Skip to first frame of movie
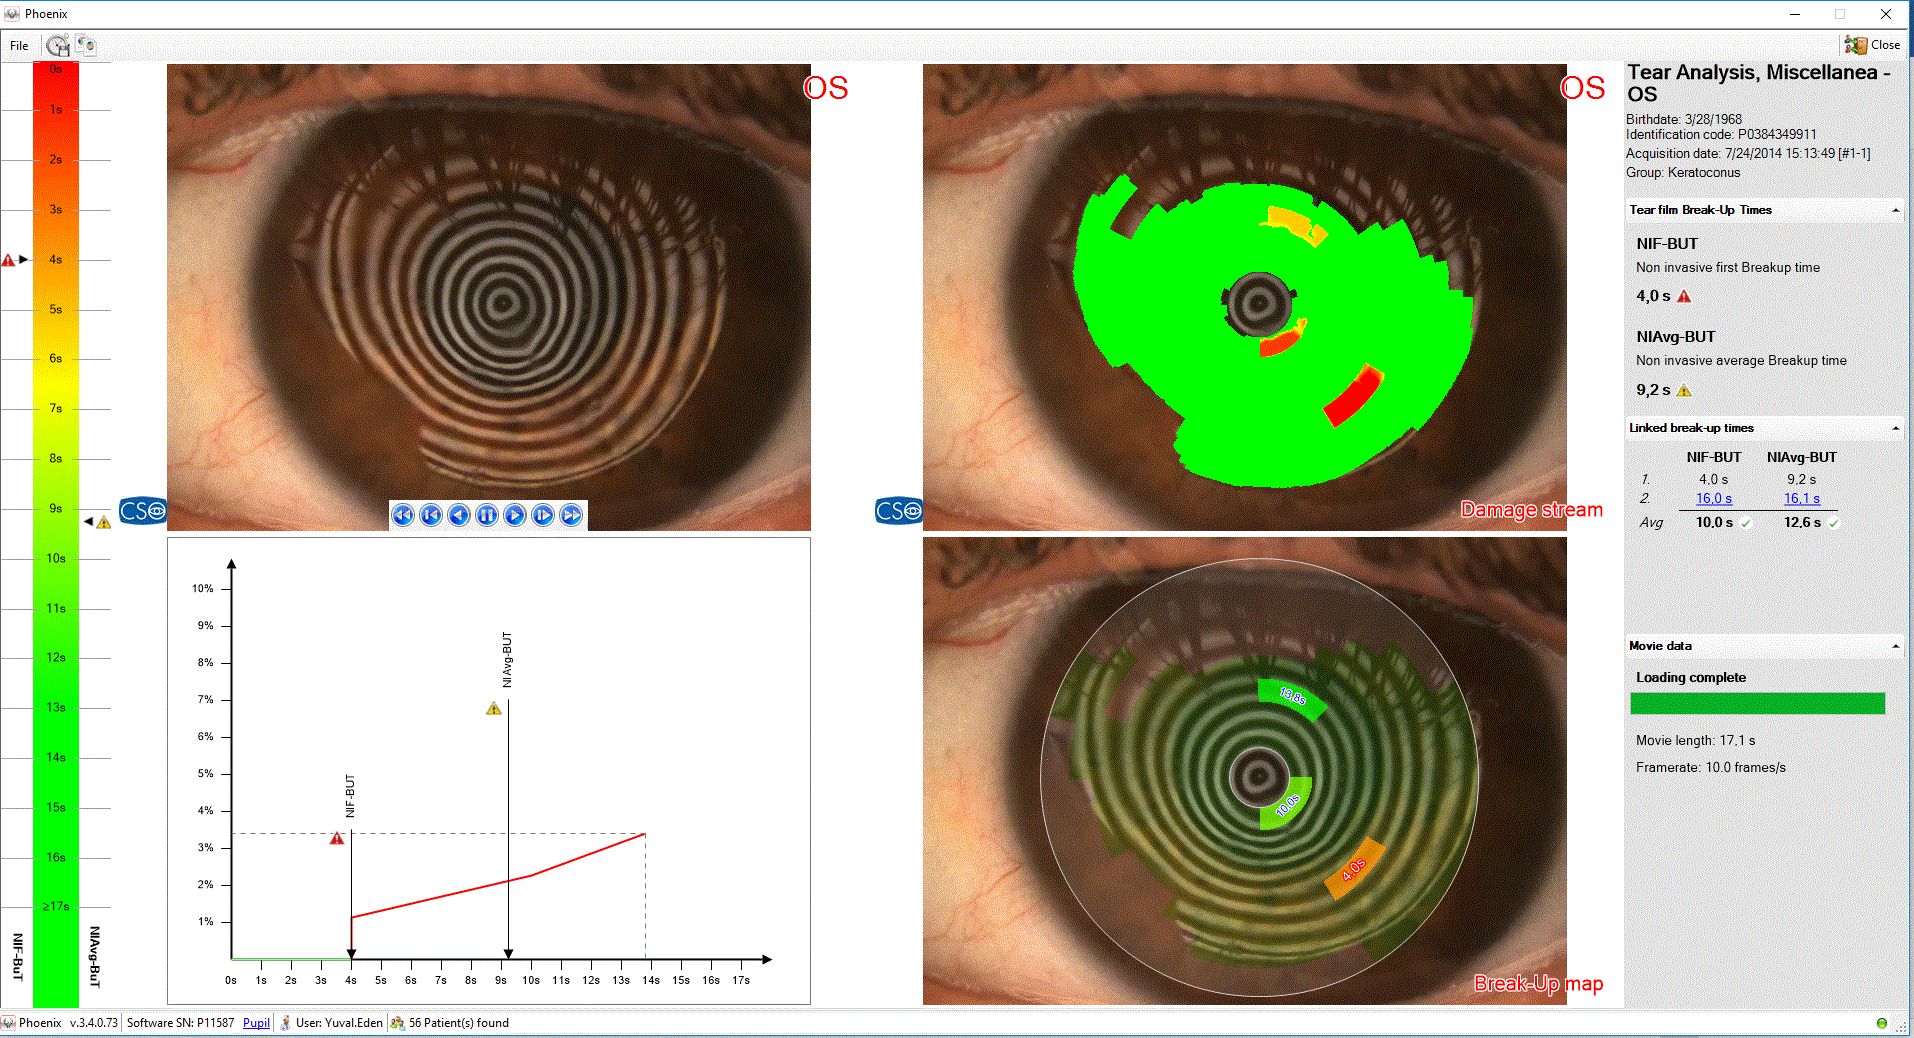 [431, 515]
